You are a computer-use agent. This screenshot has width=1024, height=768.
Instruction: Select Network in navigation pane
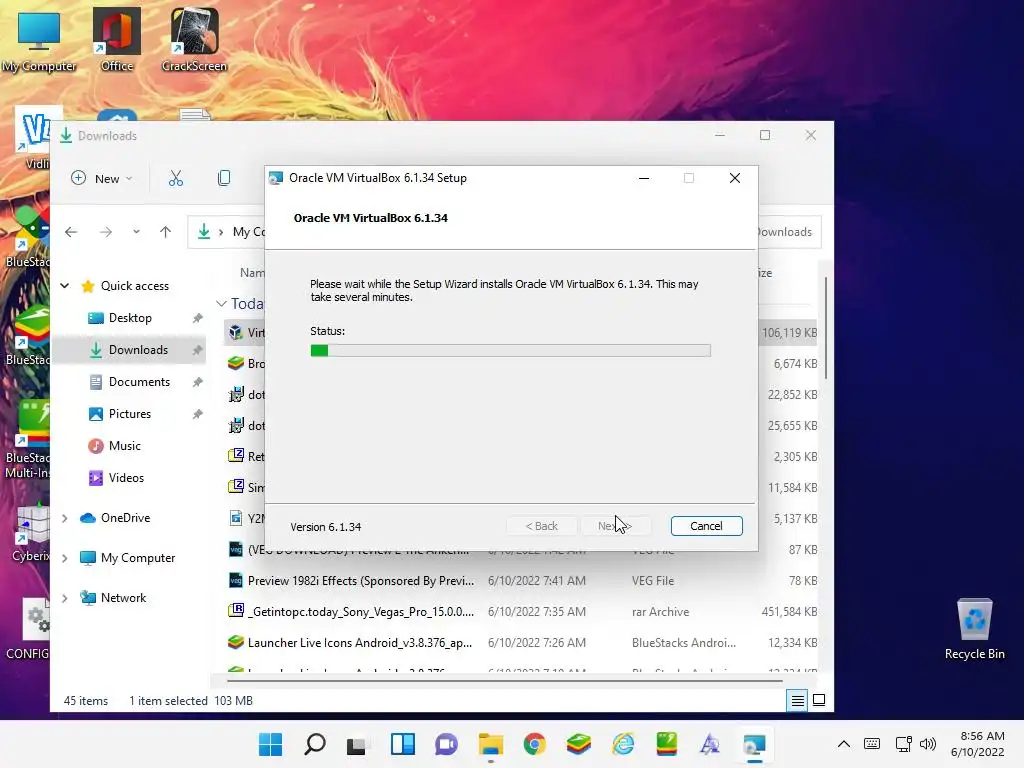tap(123, 598)
